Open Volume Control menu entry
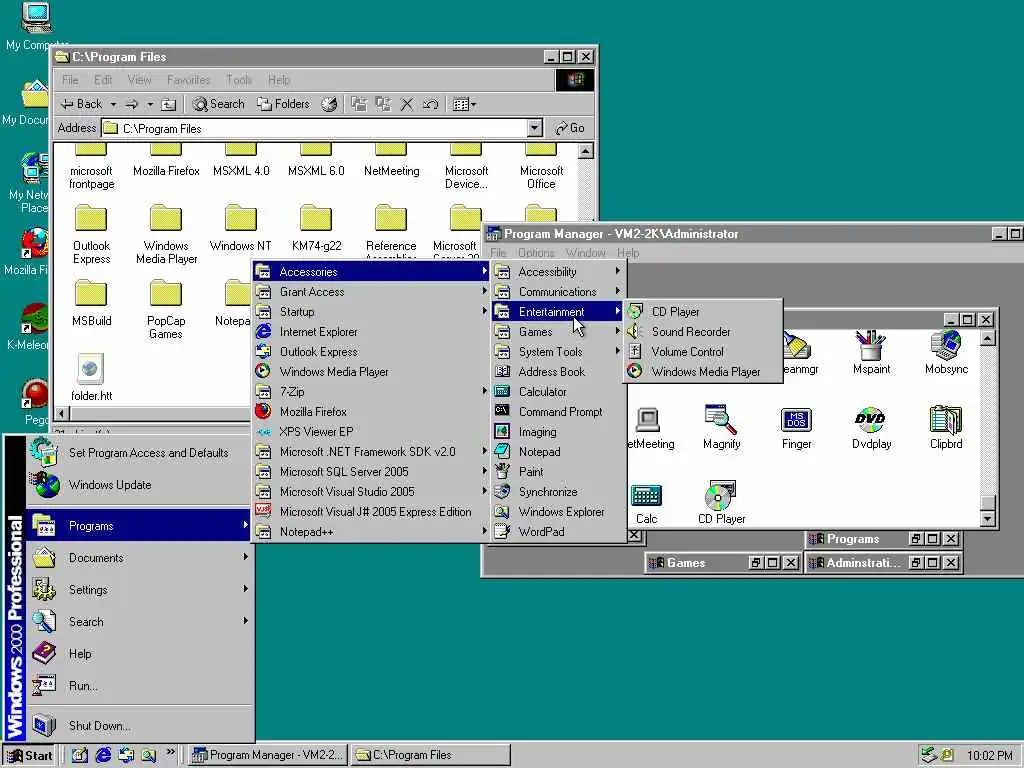The width and height of the screenshot is (1024, 768). 703,351
